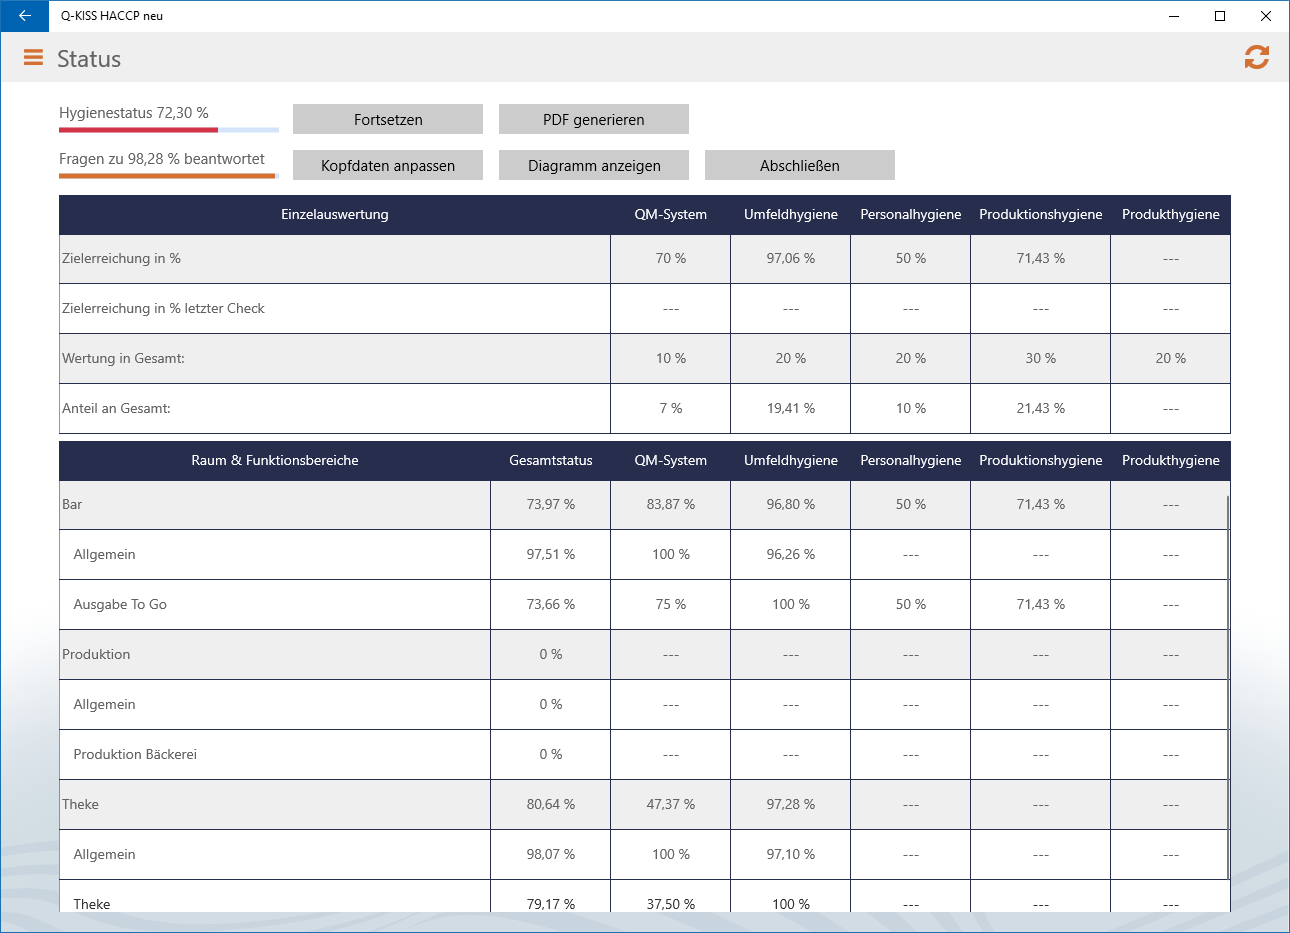Open the hamburger menu next to Status
This screenshot has height=933, width=1290.
coord(33,58)
